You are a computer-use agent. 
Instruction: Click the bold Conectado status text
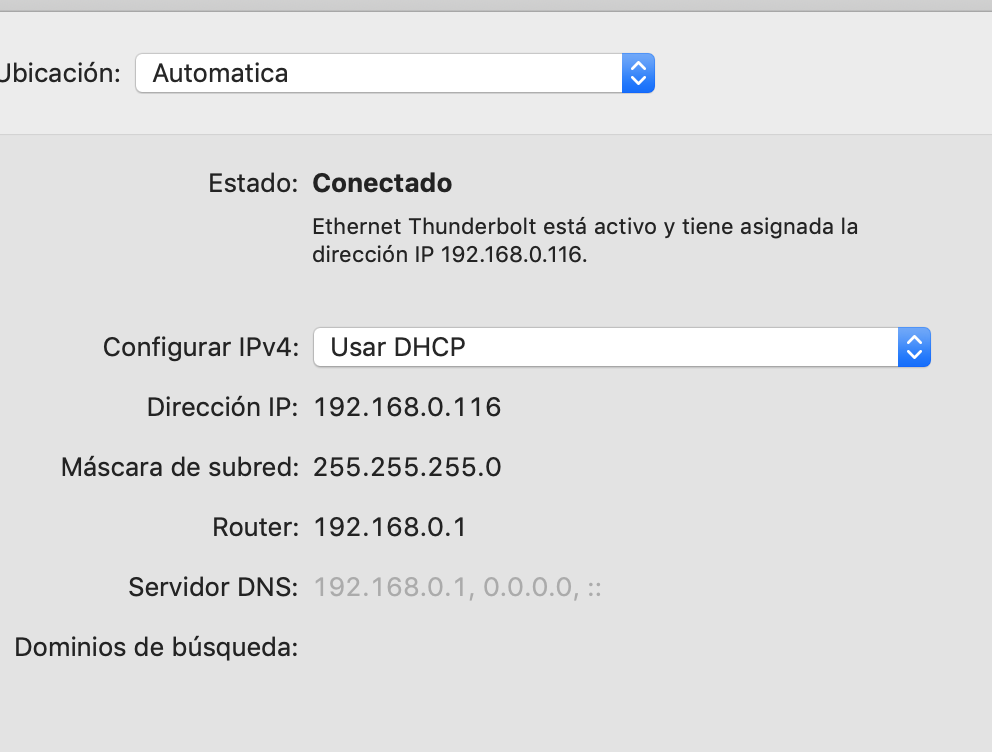tap(382, 183)
